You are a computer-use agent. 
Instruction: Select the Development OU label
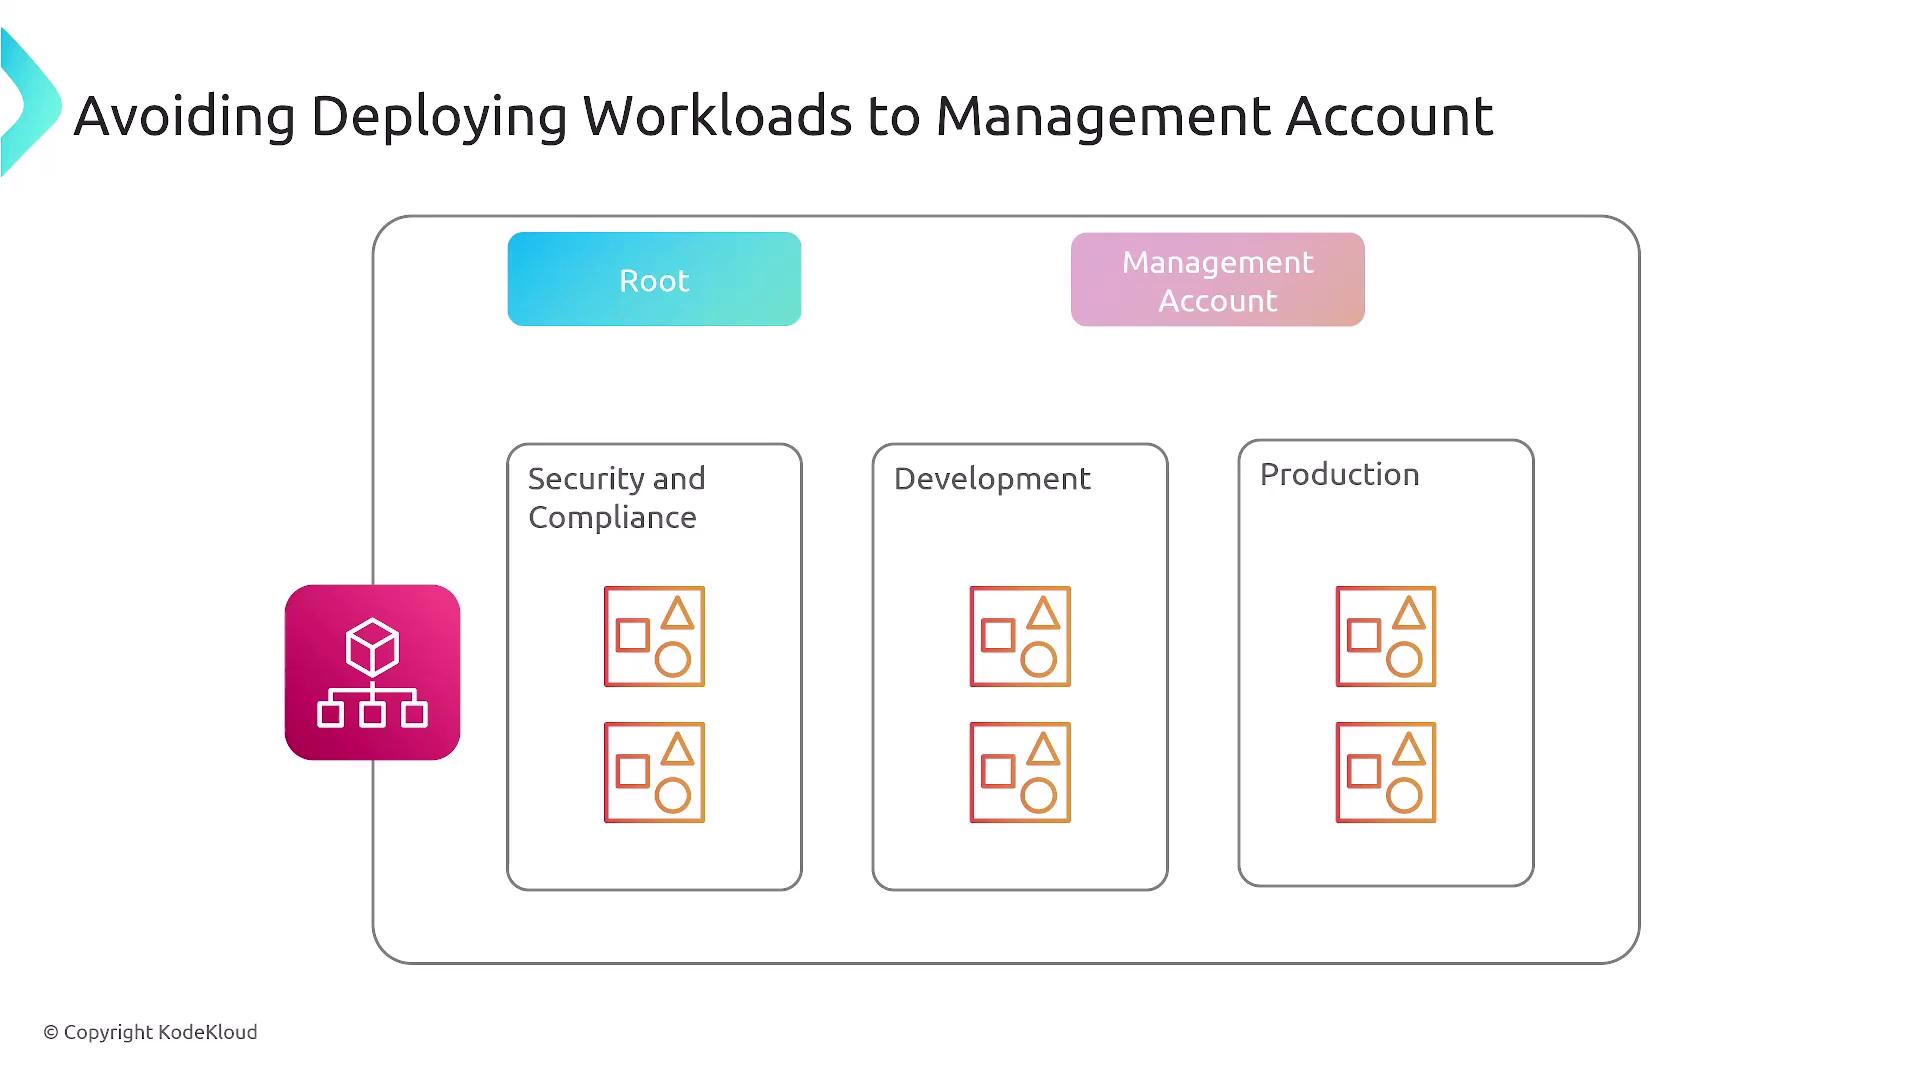coord(991,479)
